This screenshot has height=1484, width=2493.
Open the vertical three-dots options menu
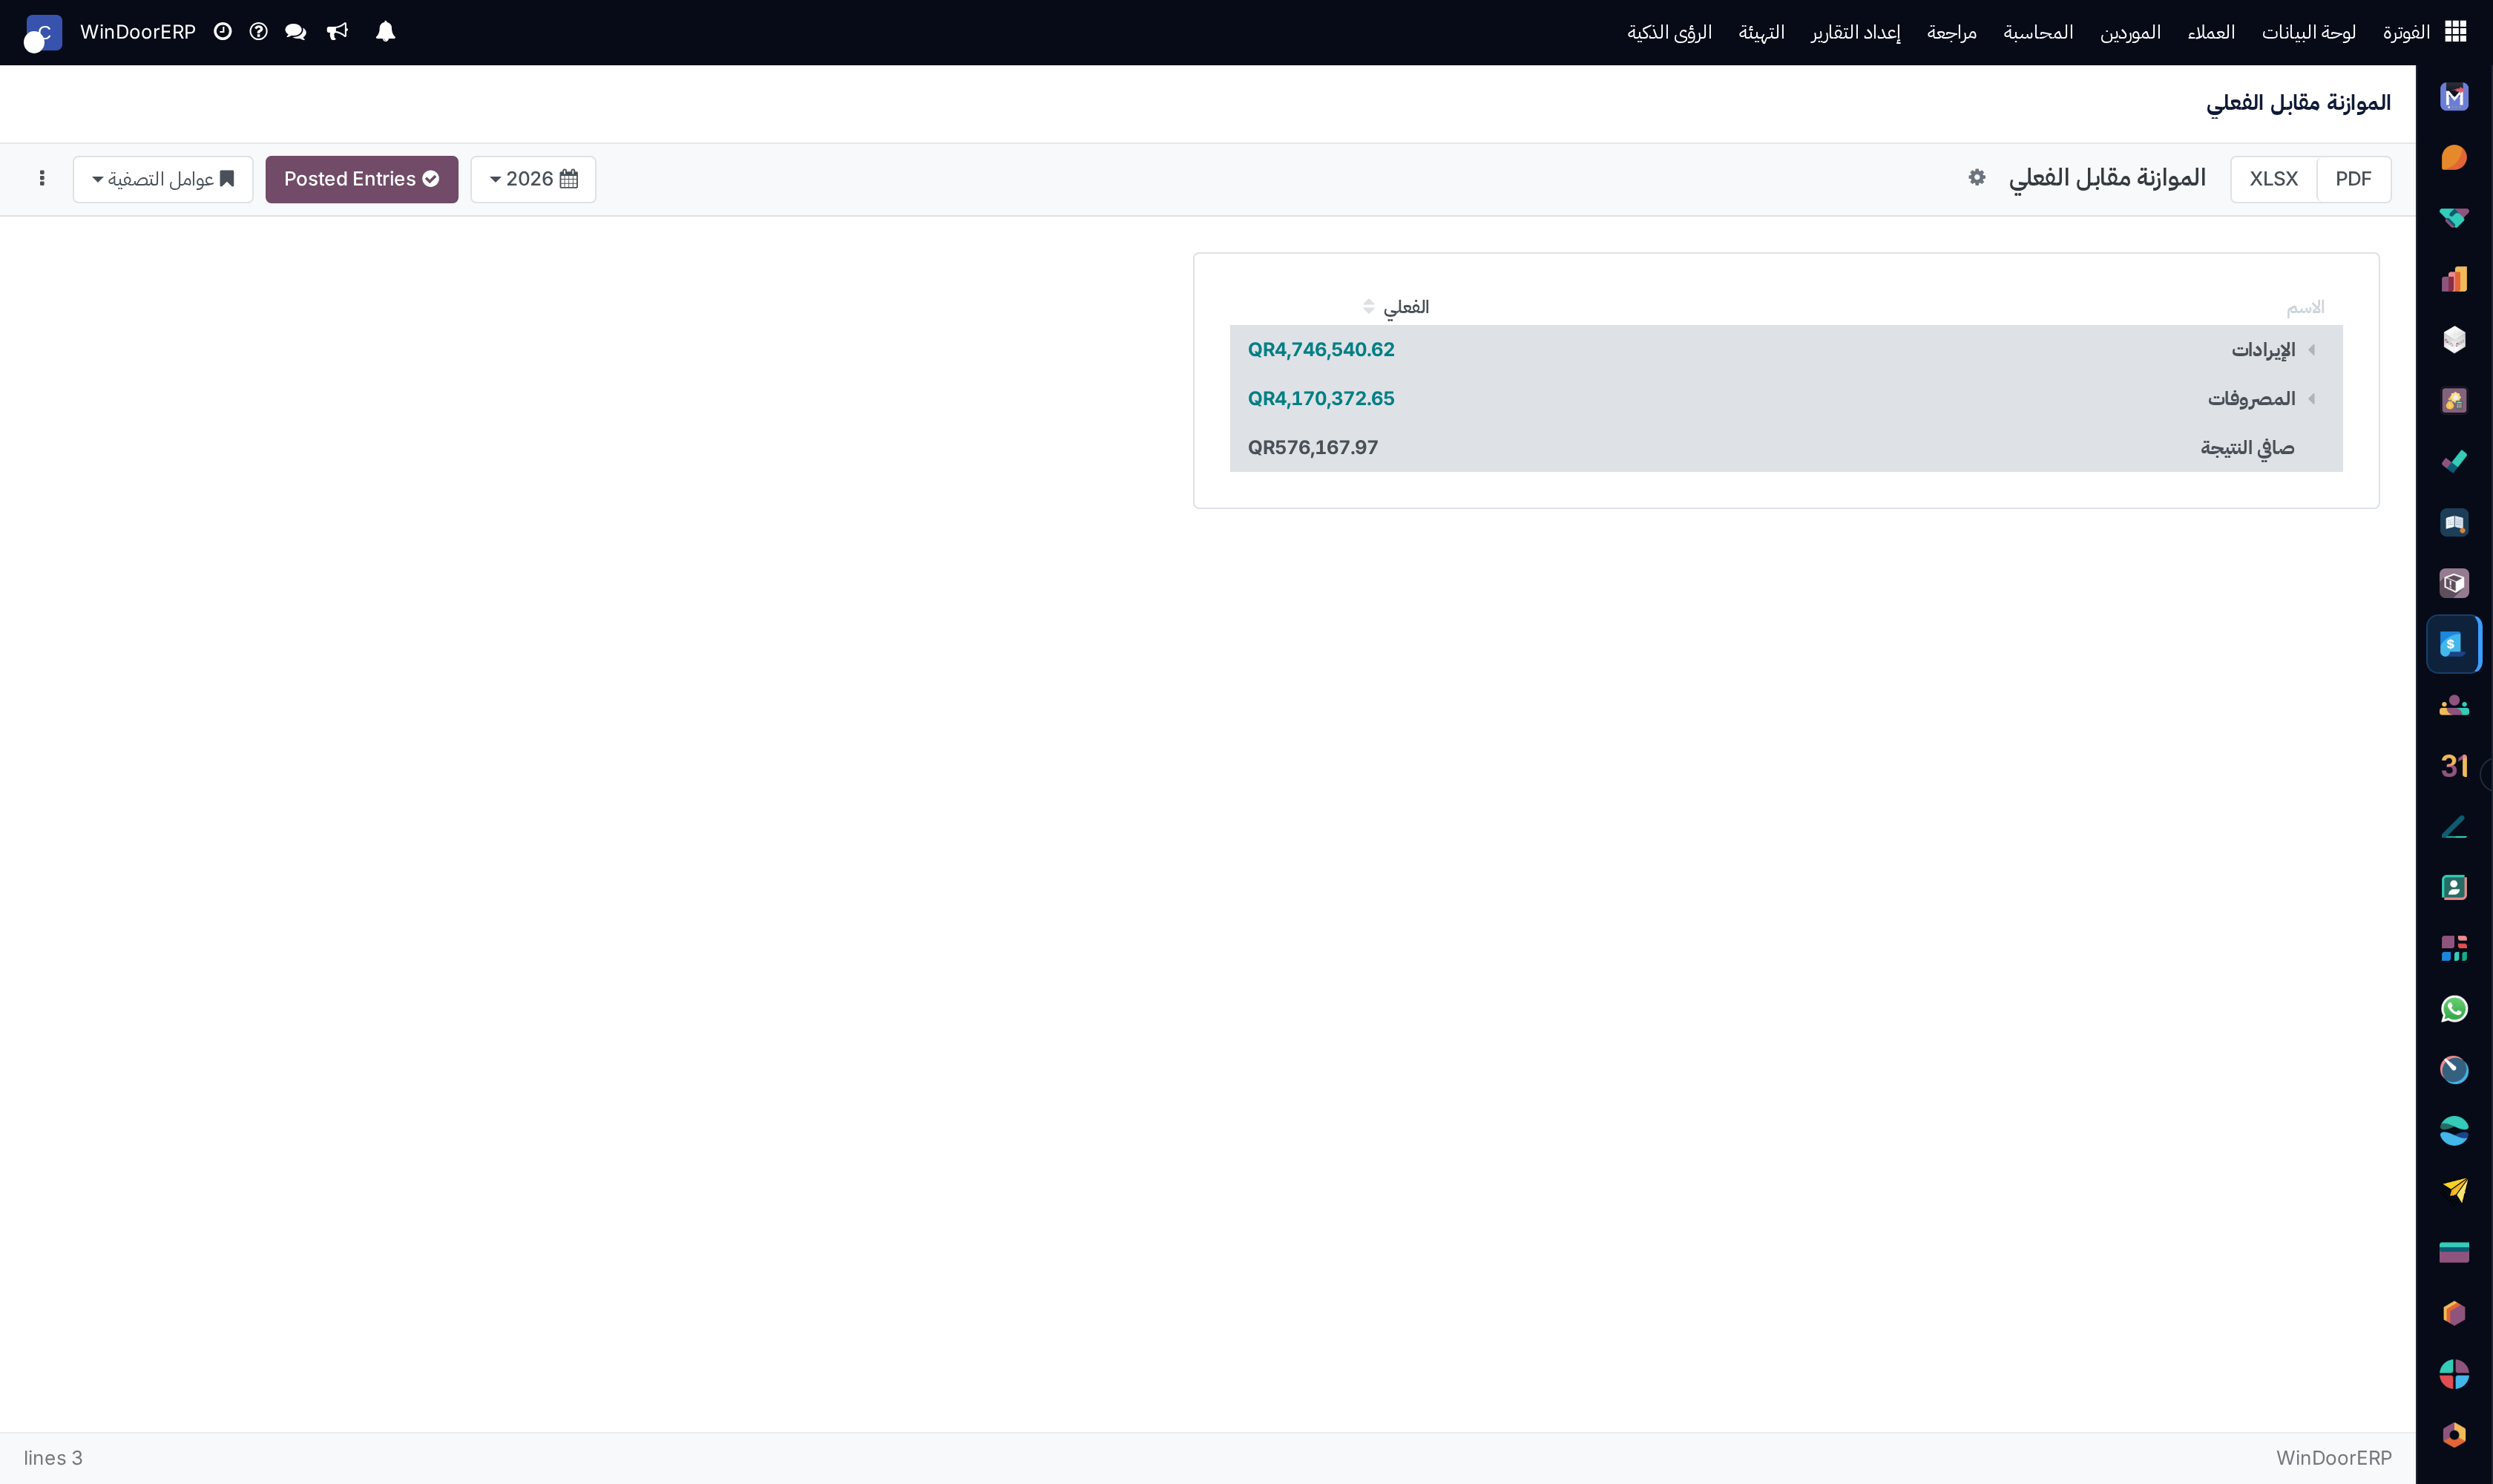pos(42,178)
